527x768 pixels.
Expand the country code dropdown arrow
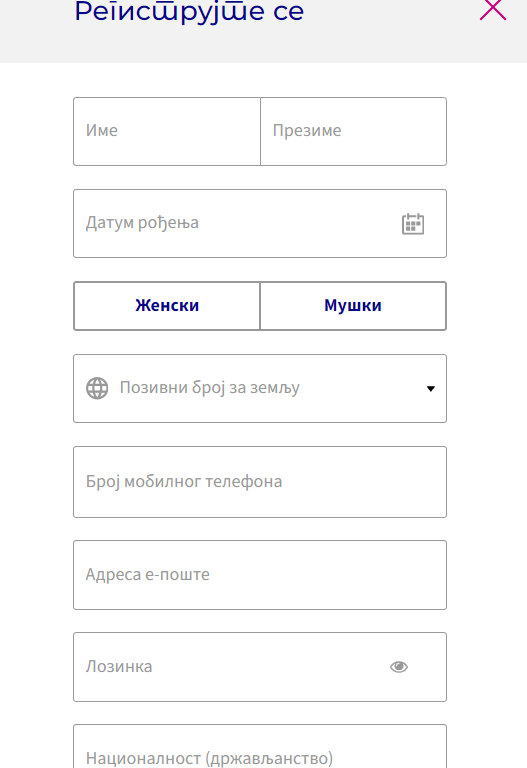(x=431, y=389)
